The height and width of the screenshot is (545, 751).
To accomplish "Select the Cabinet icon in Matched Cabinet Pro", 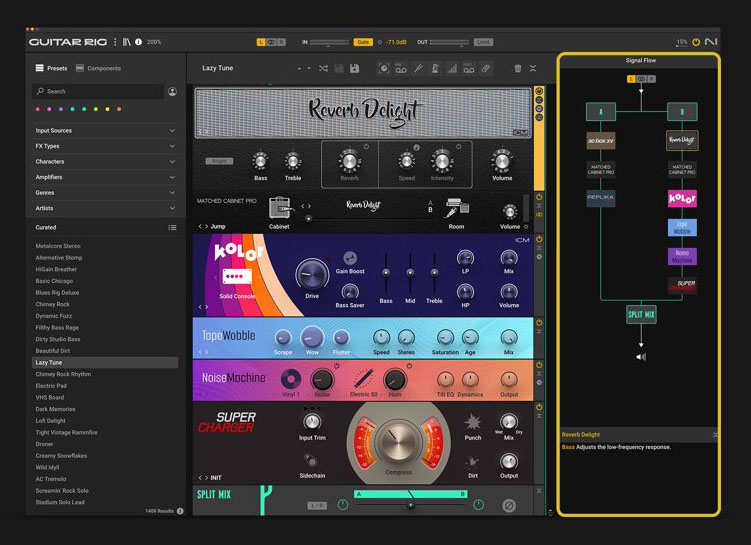I will (x=280, y=207).
